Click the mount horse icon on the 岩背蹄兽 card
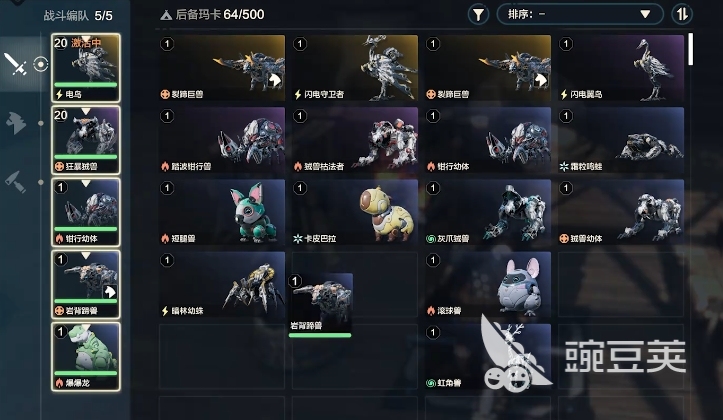 [110, 291]
